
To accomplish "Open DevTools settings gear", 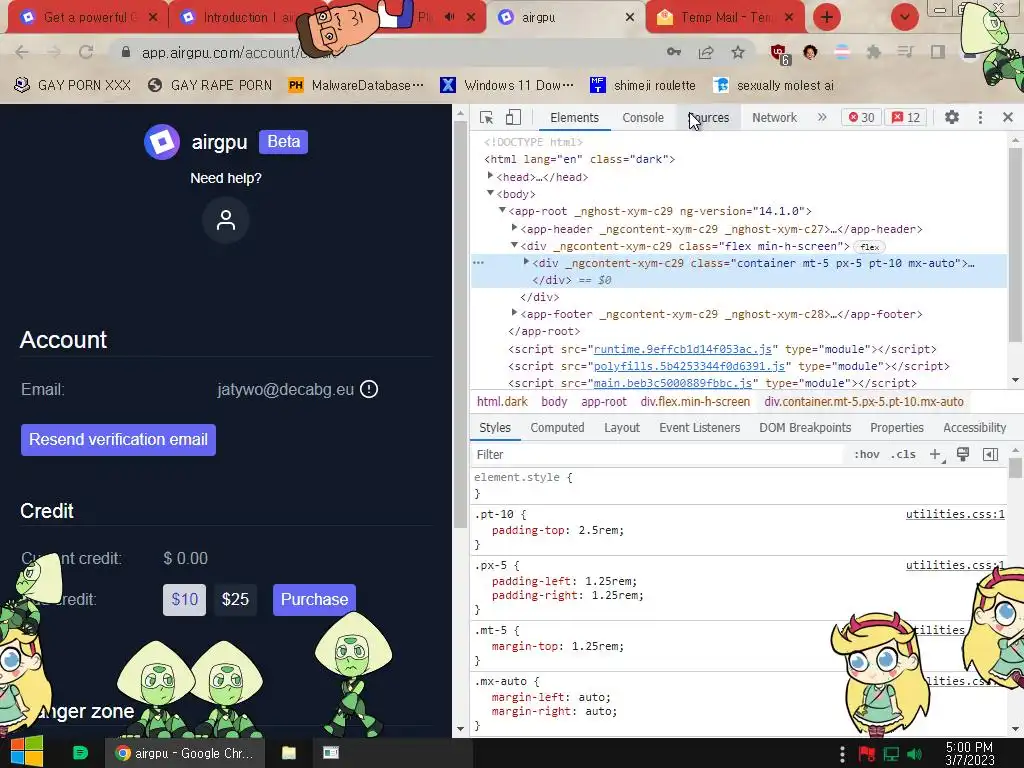I will click(952, 118).
